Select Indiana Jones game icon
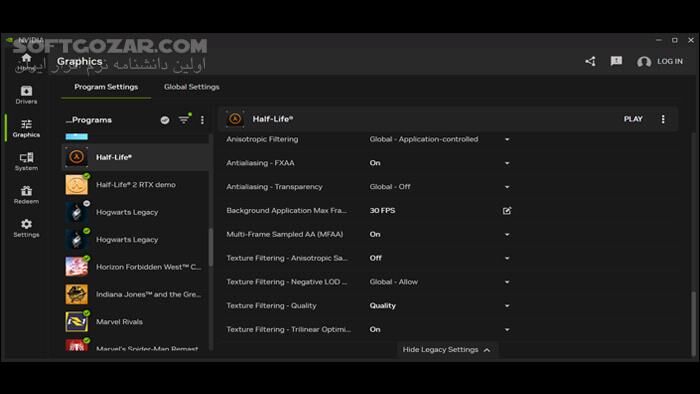Screen dimensions: 700x394 76,294
